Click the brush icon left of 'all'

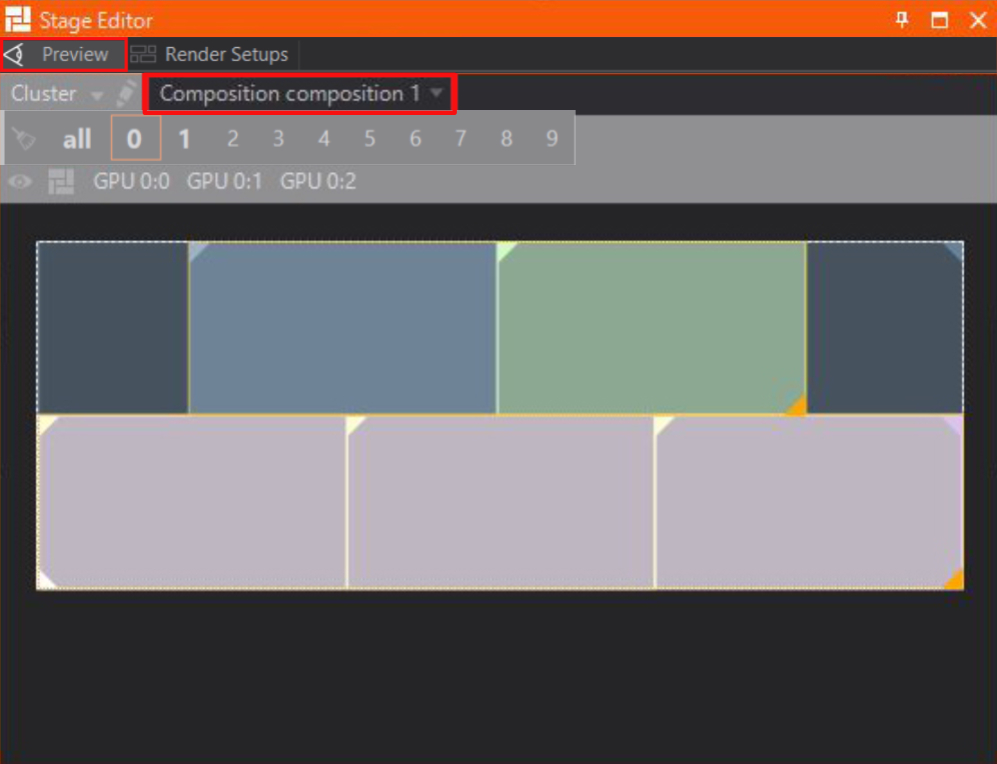click(24, 139)
